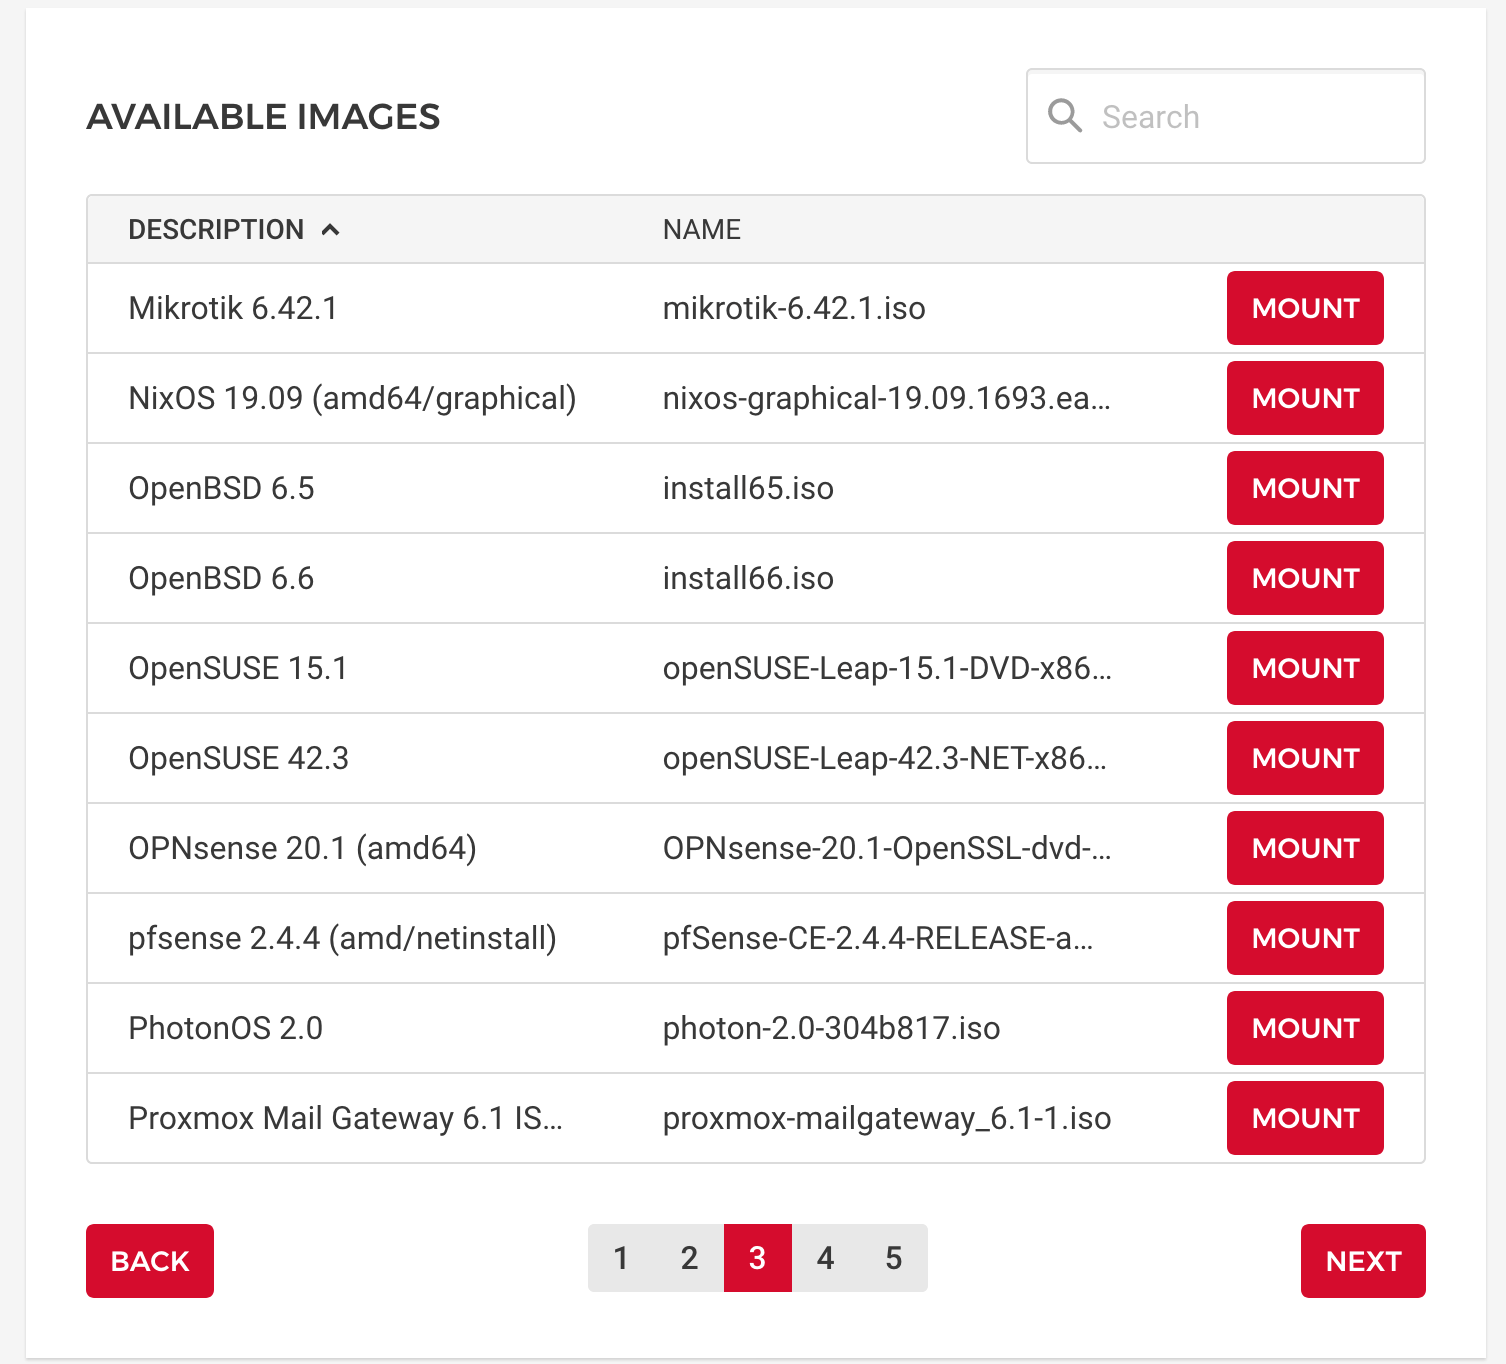Mount the Proxmox Mail Gateway image
Viewport: 1506px width, 1364px height.
click(1305, 1118)
